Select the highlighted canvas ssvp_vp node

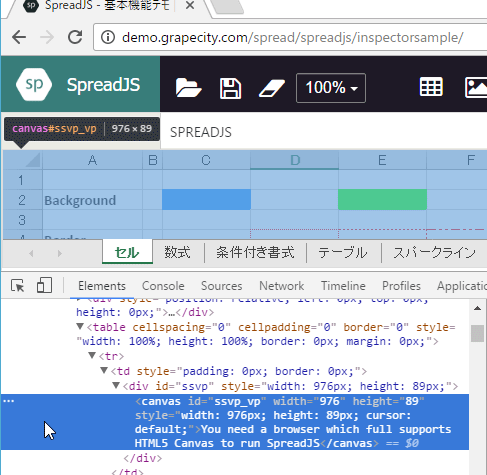(x=235, y=422)
